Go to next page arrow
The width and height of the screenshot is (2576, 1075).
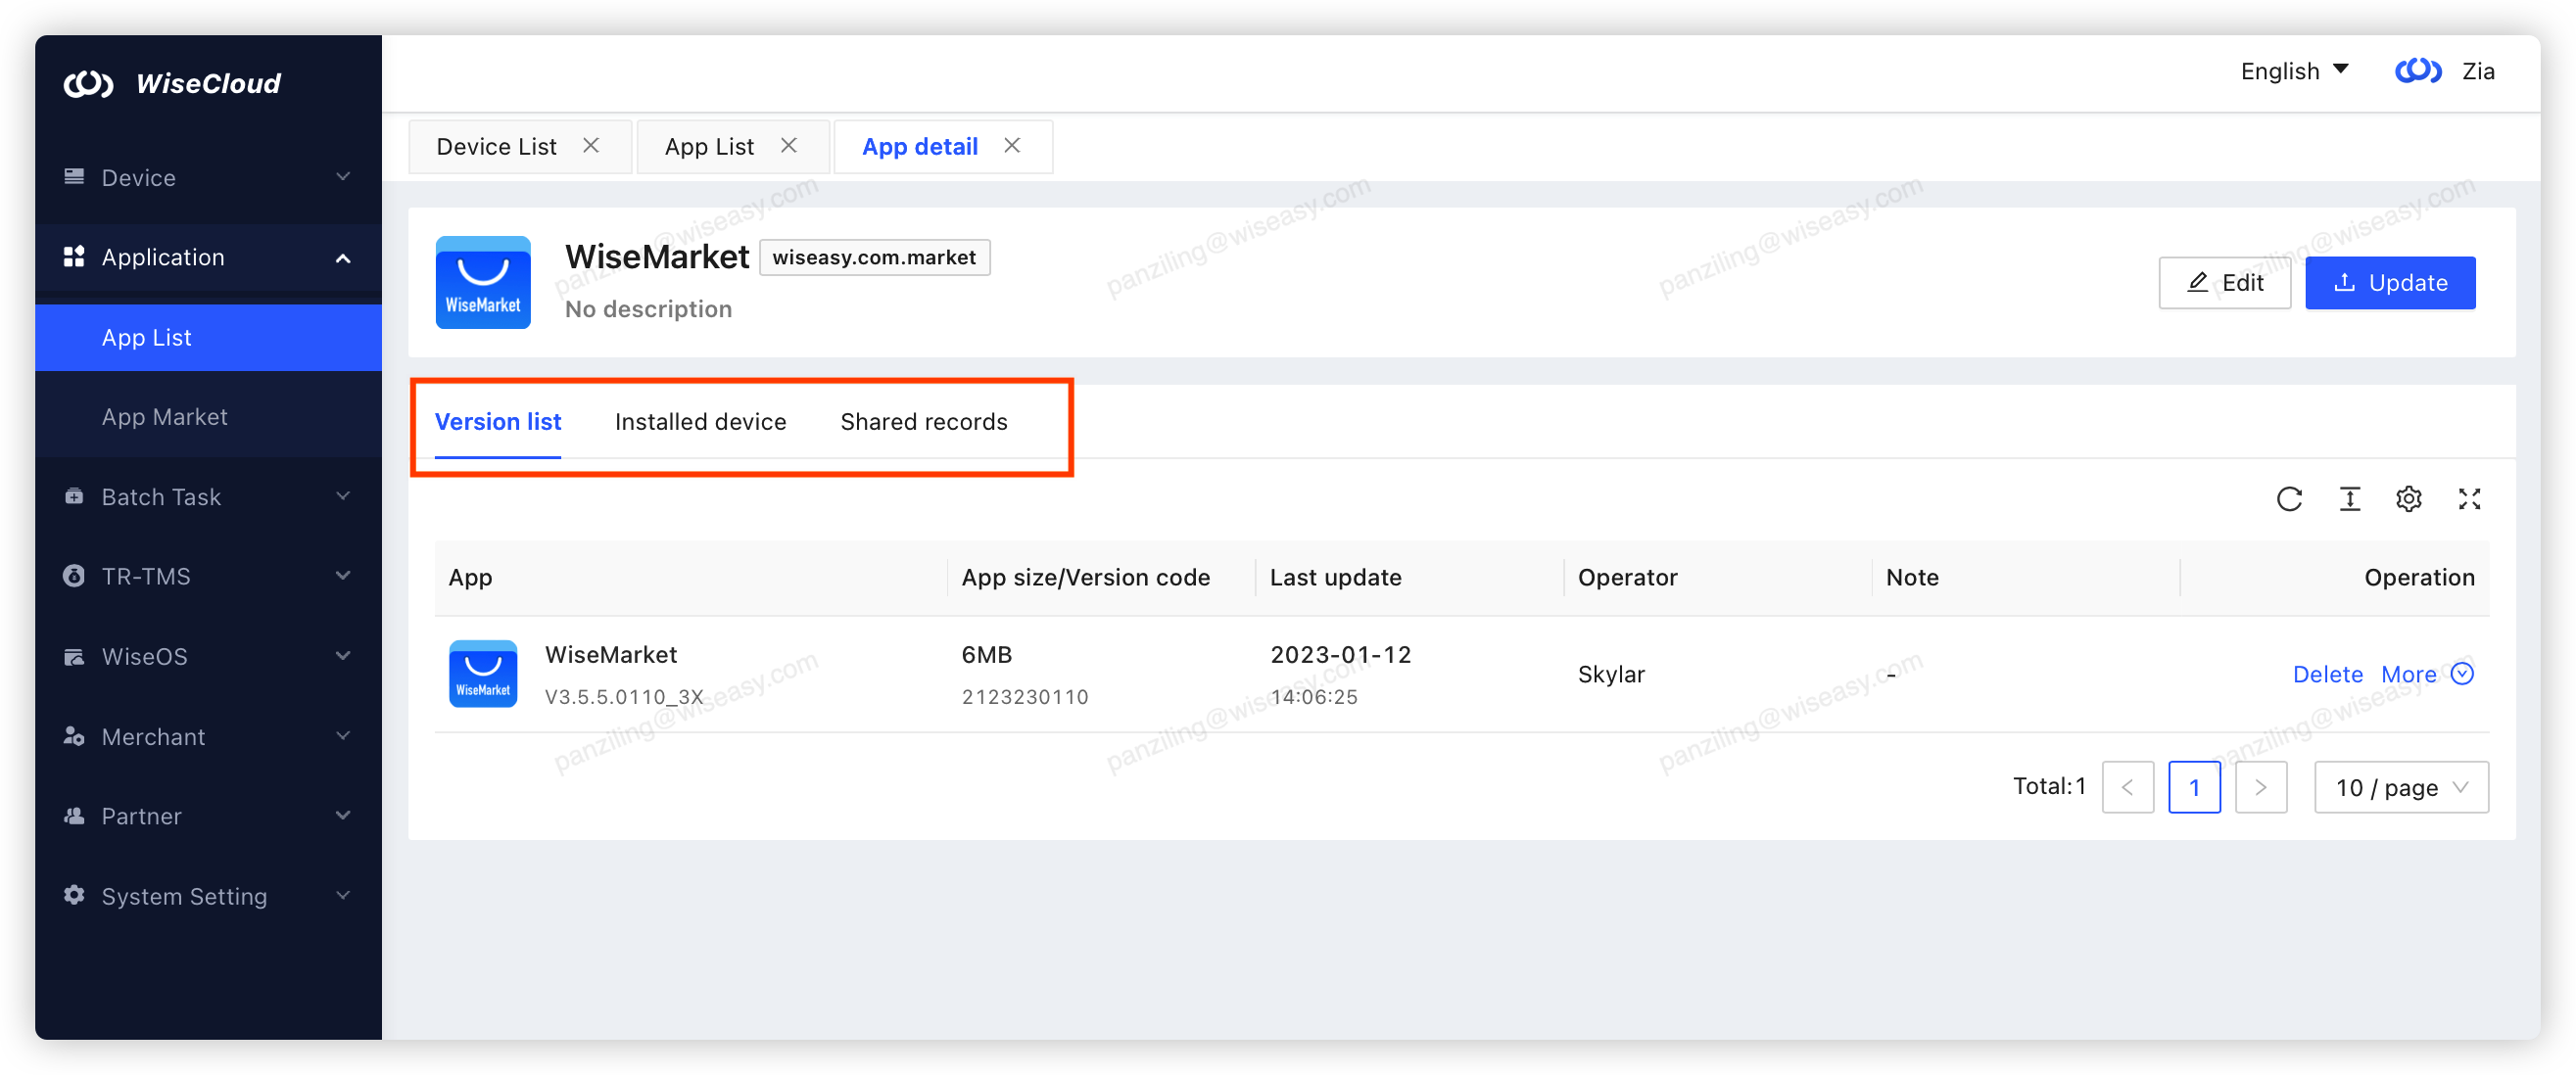2260,788
